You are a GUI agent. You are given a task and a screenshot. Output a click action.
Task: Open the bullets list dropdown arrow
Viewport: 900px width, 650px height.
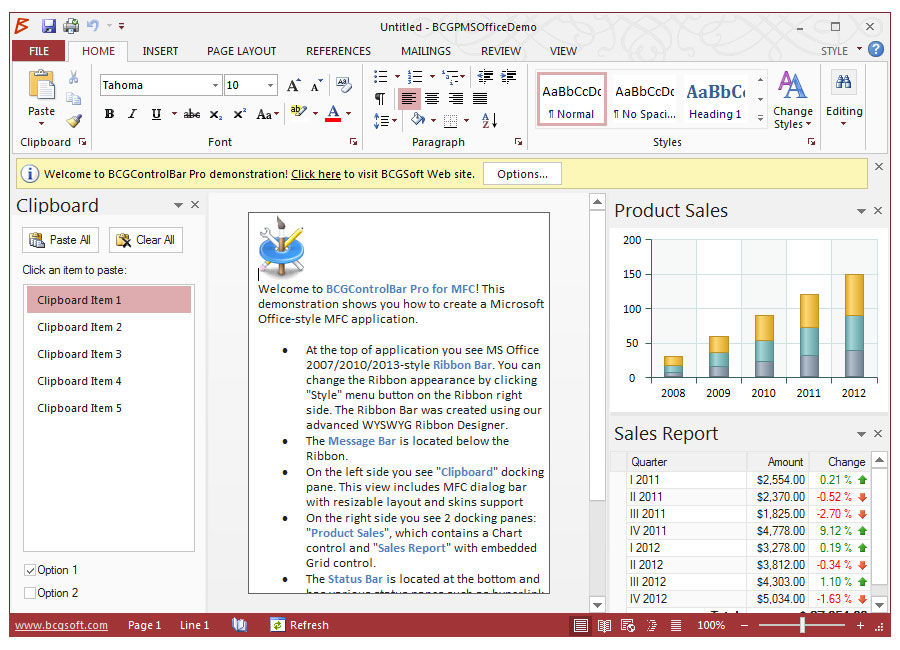pyautogui.click(x=397, y=76)
